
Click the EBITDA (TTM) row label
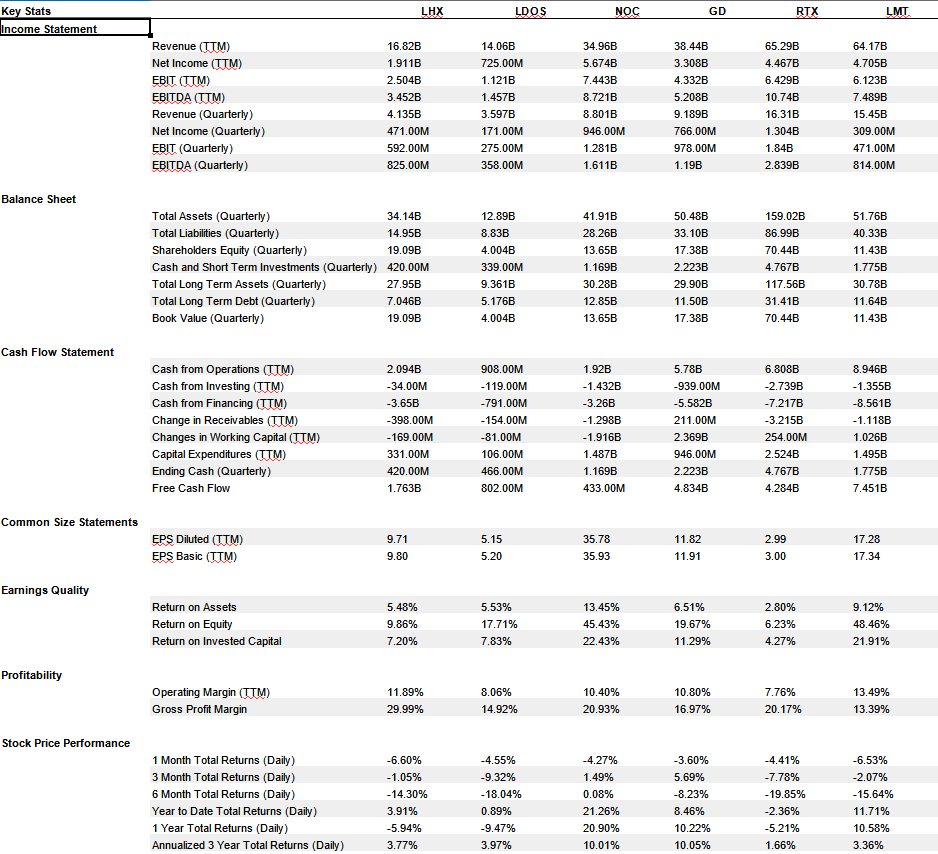(x=188, y=97)
